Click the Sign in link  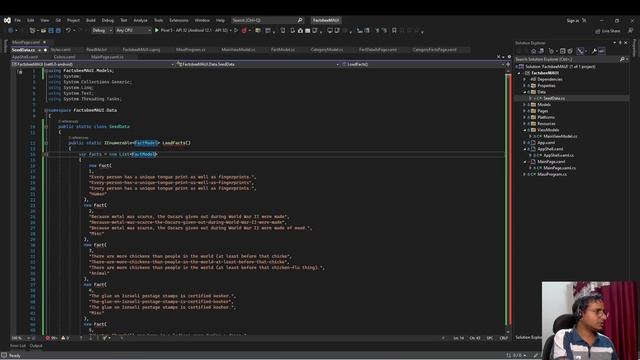click(573, 20)
